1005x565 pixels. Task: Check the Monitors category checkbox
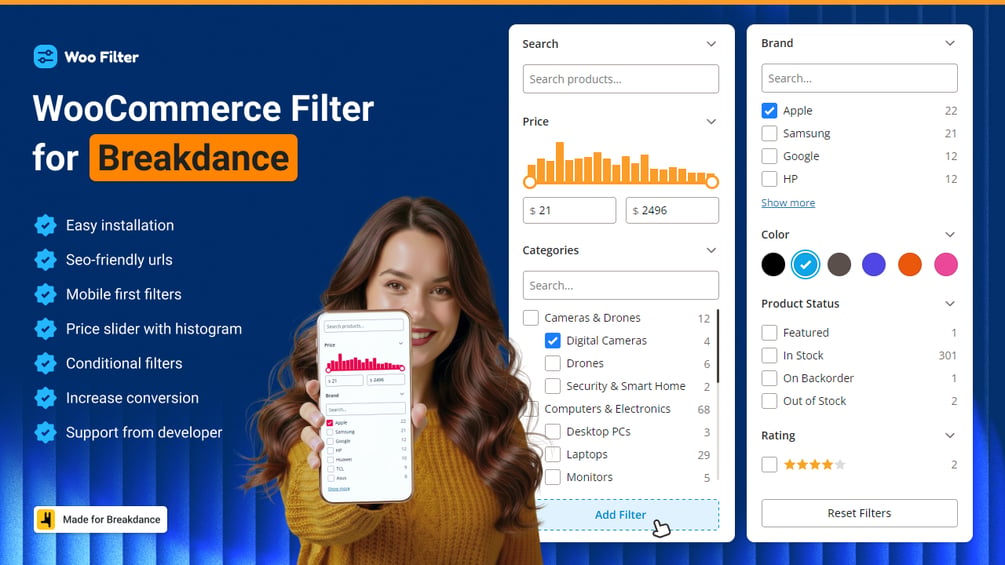[x=552, y=477]
